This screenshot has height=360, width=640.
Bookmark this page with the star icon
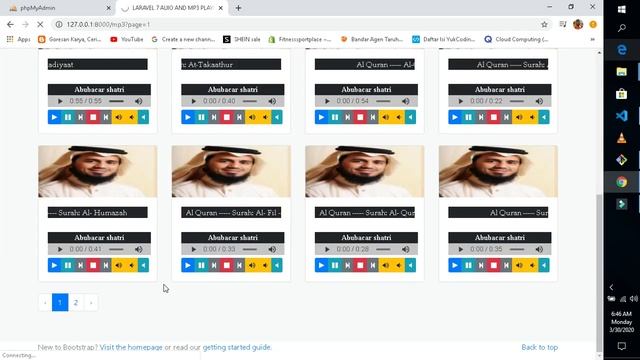[544, 24]
